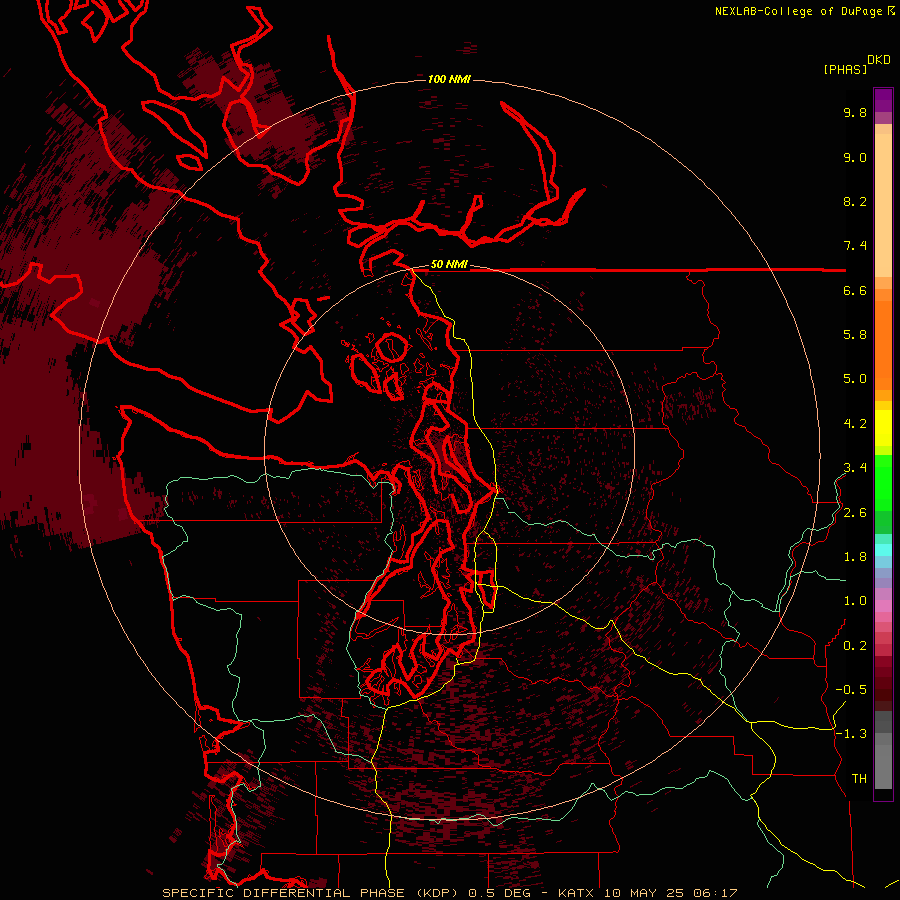Screen dimensions: 900x900
Task: Click the purple top segment of the color bar
Action: 883,100
